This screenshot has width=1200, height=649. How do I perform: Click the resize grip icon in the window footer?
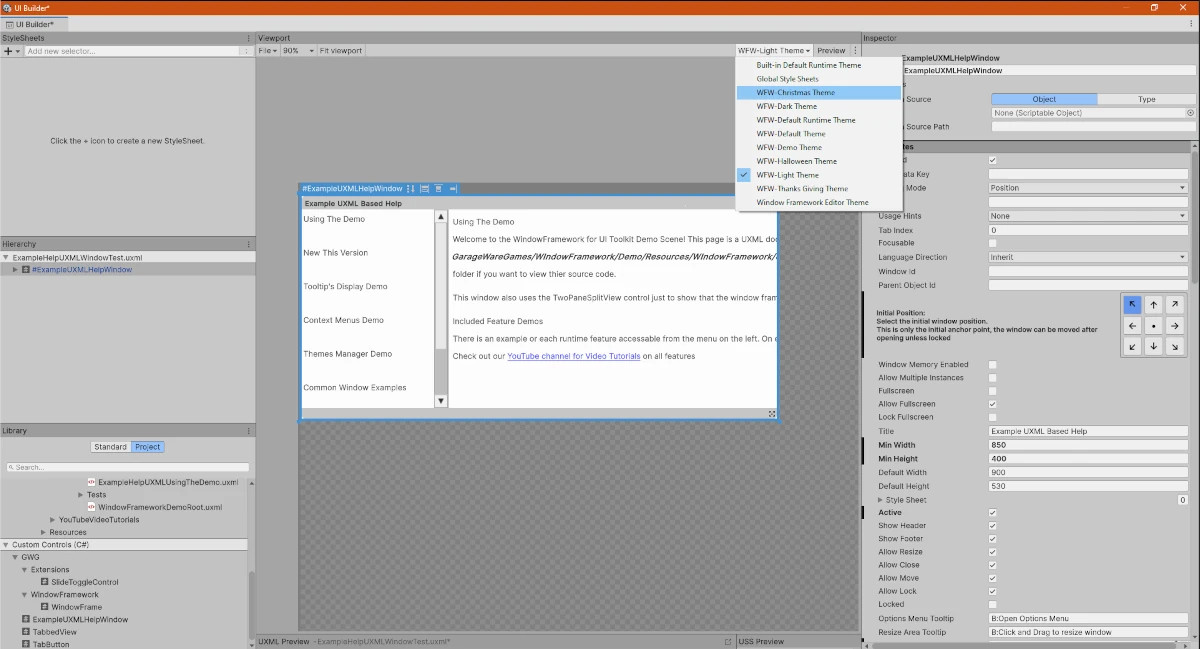(x=772, y=413)
